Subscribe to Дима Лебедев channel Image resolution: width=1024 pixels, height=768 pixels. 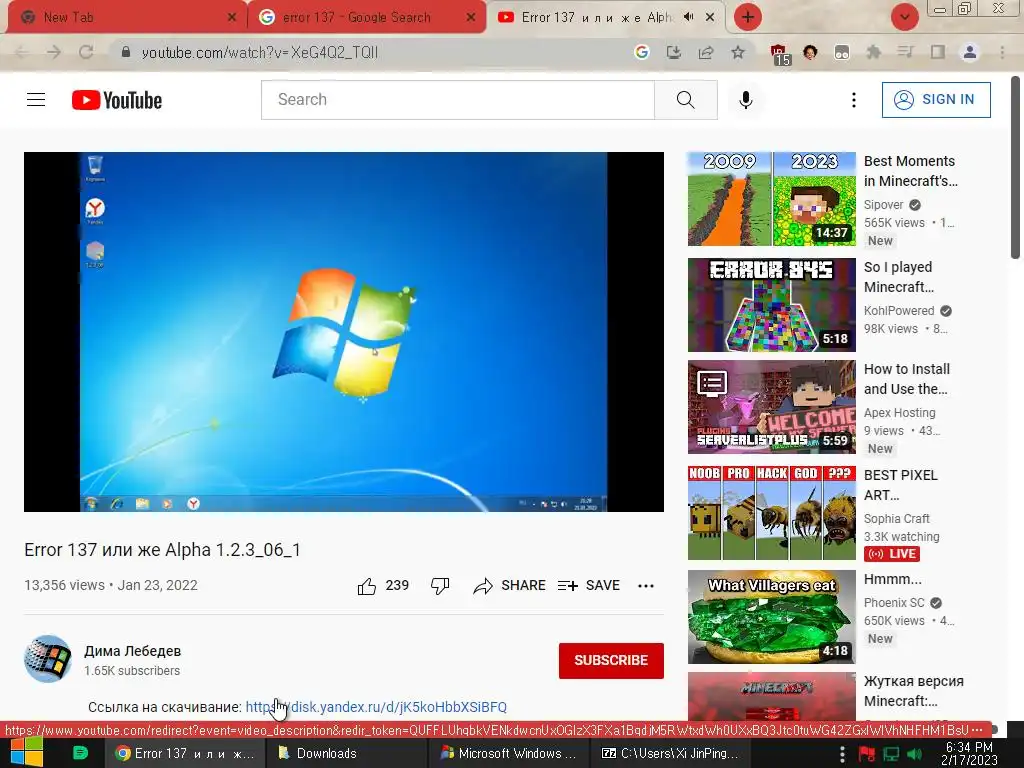(611, 660)
